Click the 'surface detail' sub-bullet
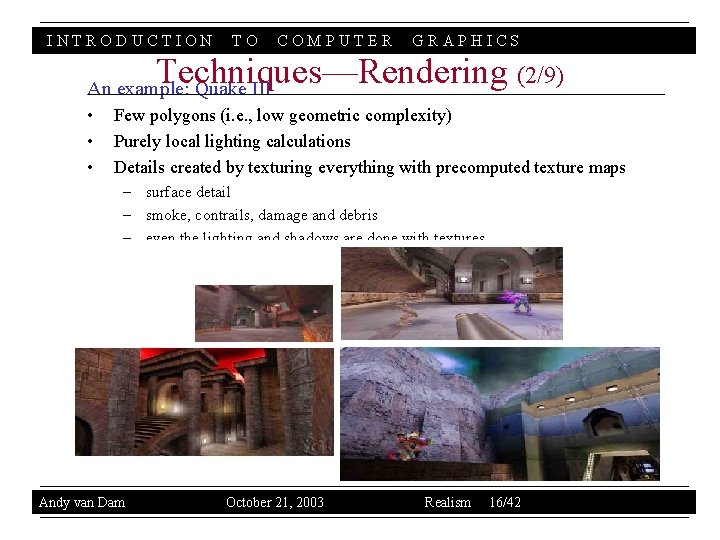720x540 pixels. (x=188, y=192)
